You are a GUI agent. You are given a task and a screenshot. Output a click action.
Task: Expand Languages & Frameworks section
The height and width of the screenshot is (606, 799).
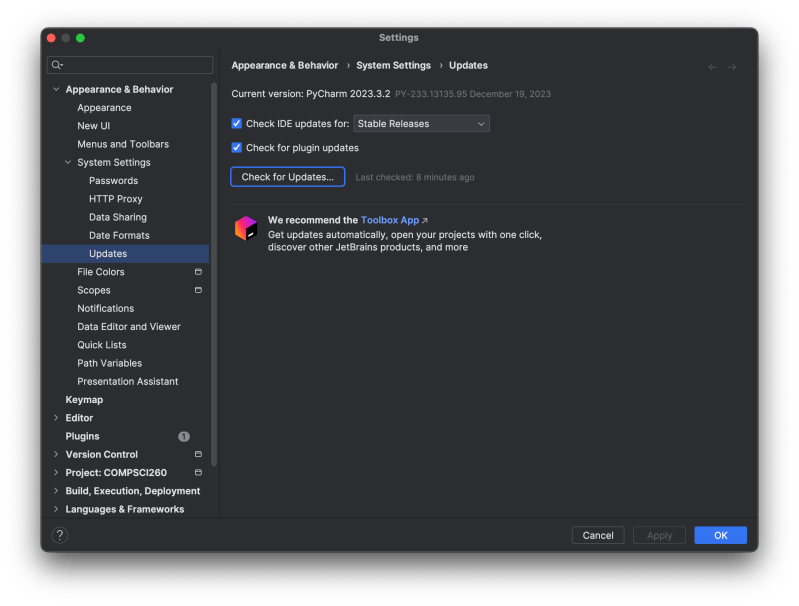coord(56,509)
